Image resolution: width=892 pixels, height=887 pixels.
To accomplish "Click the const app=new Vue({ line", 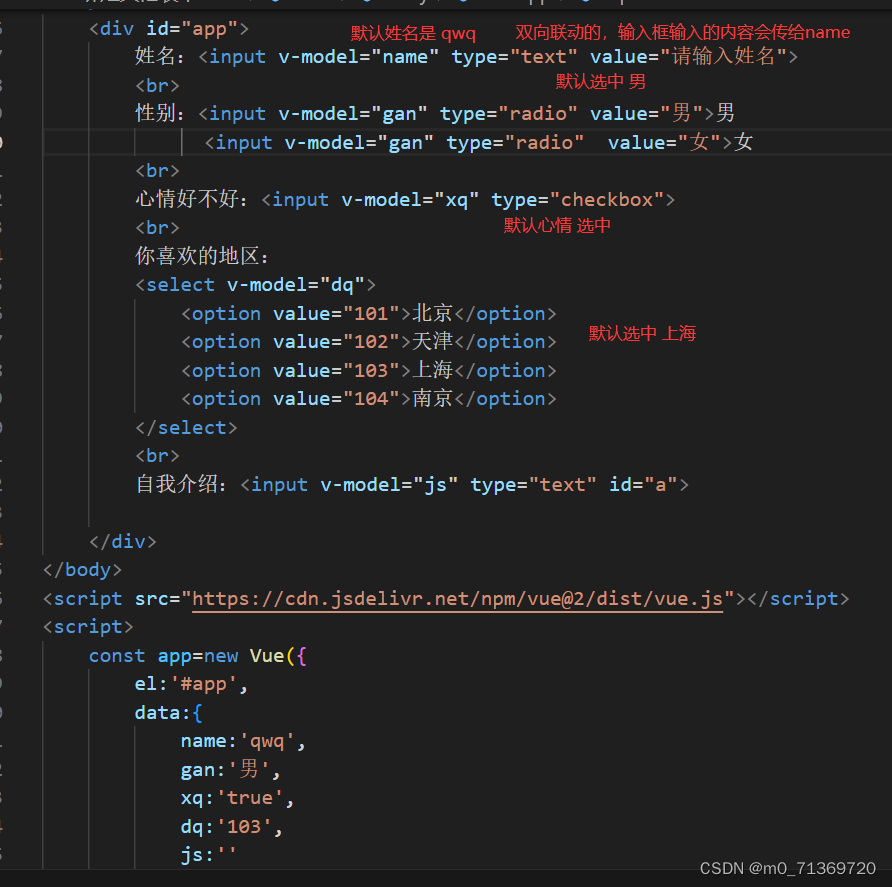I will click(x=198, y=656).
